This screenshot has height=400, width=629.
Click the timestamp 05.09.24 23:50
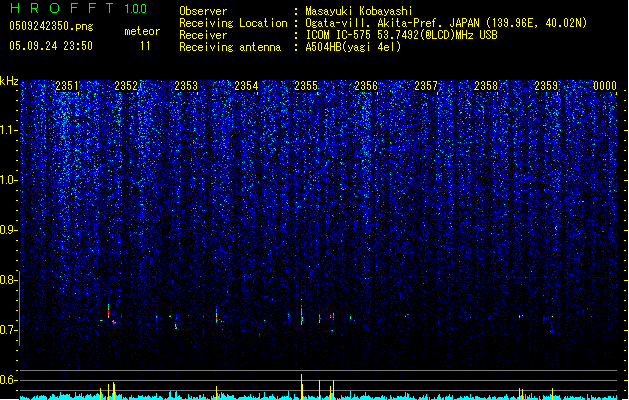(51, 46)
